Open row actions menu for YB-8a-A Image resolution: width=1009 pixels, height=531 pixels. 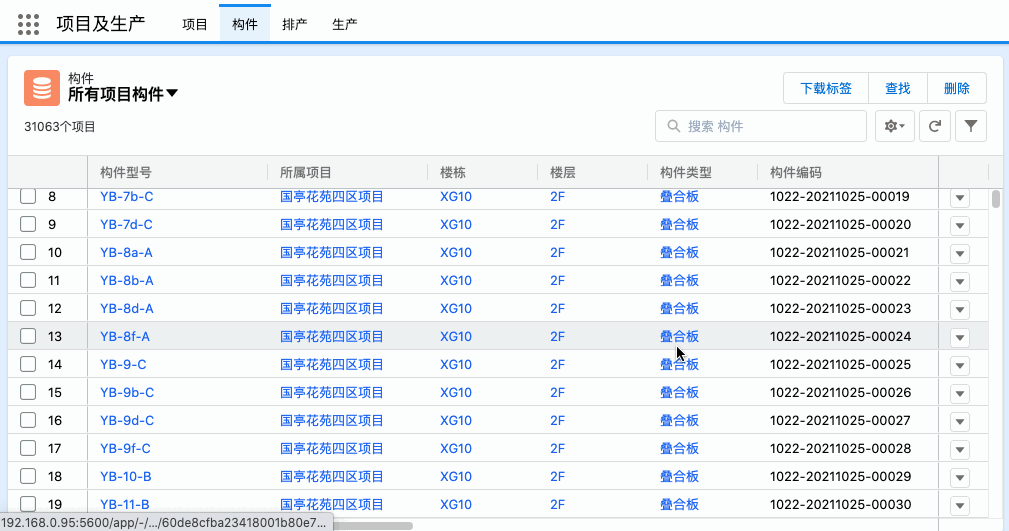coord(959,254)
